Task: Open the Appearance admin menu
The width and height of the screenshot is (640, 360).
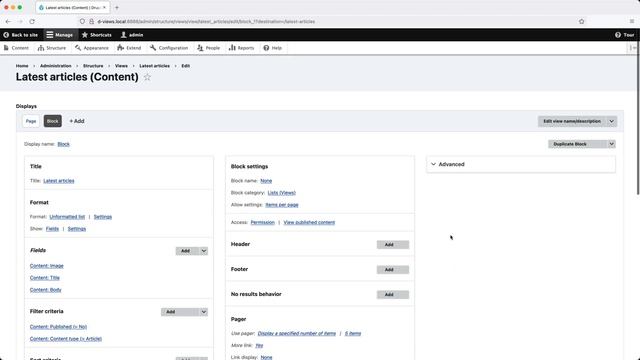Action: point(92,48)
